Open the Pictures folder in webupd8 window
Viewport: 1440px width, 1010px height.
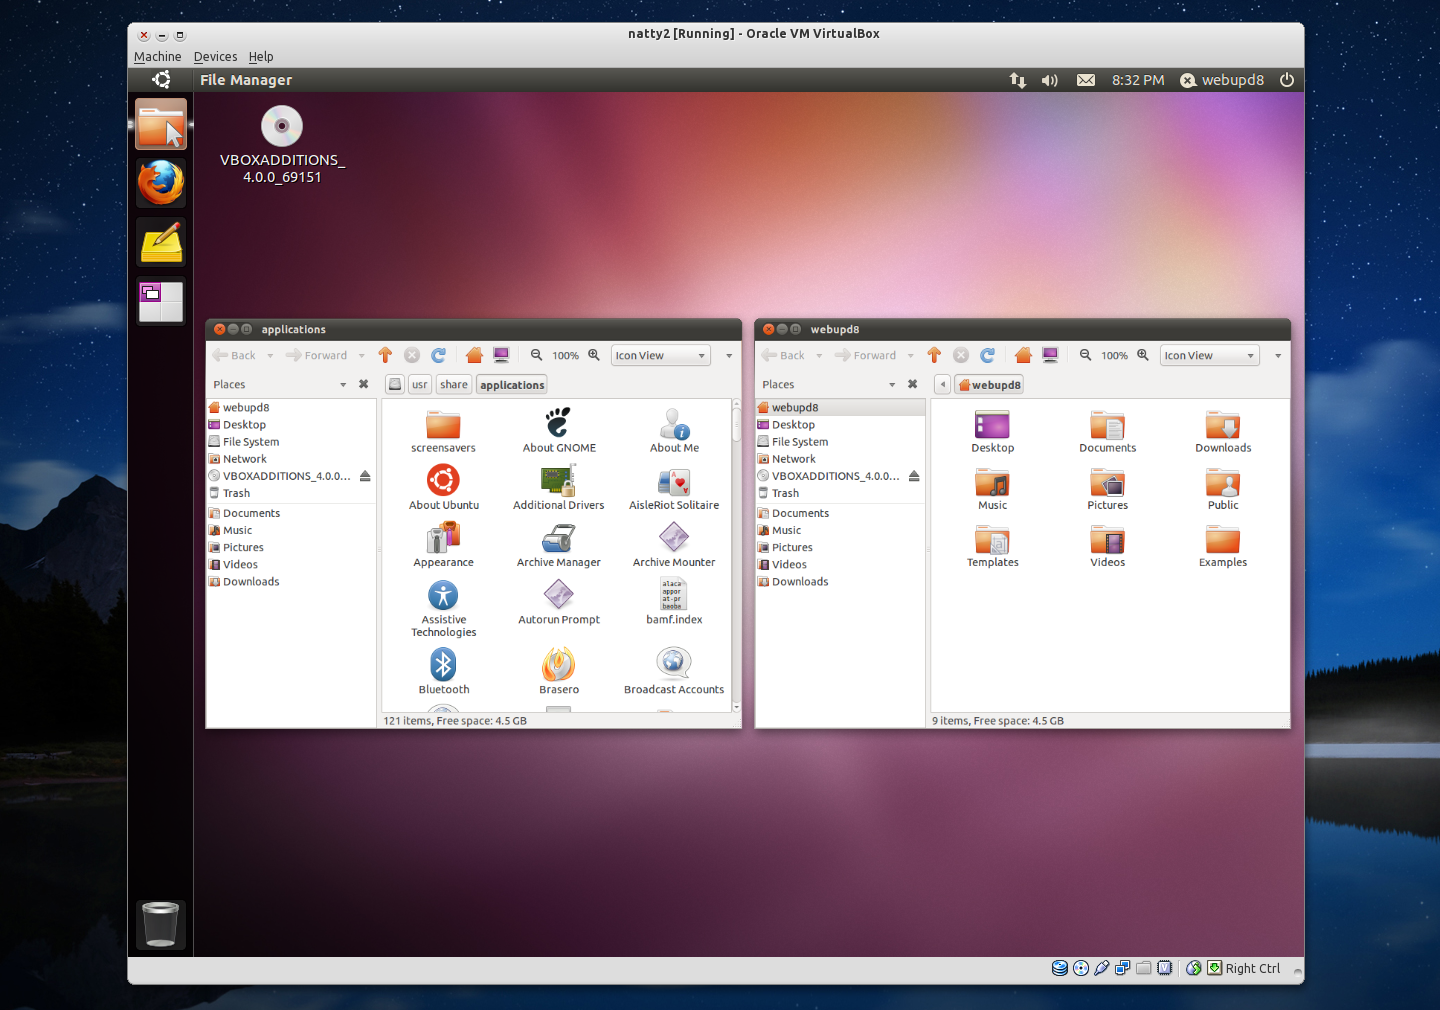[x=1107, y=488]
